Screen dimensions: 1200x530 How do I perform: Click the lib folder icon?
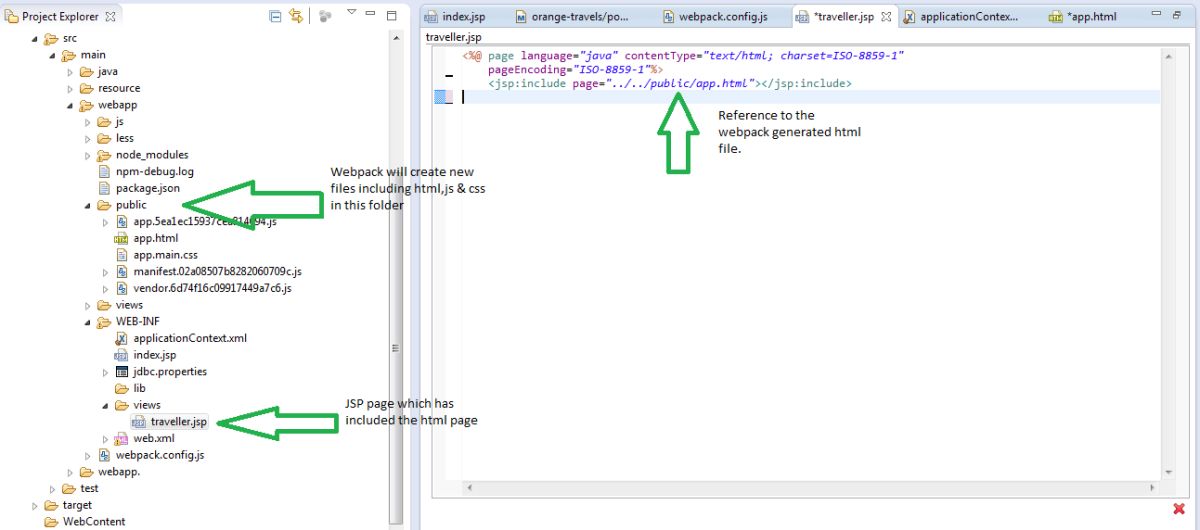coord(122,388)
